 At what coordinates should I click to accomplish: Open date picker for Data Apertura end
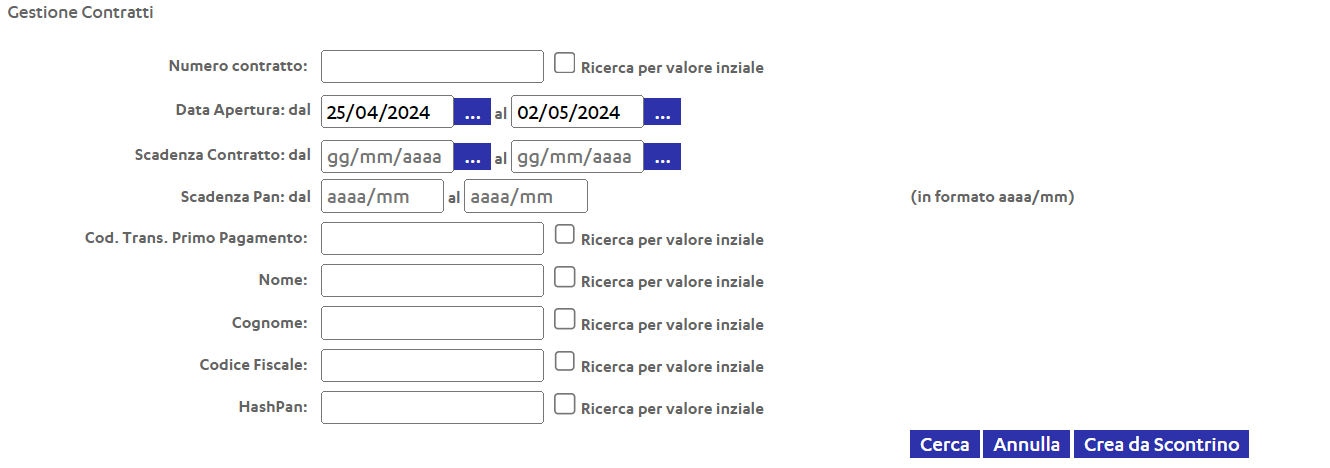(662, 112)
